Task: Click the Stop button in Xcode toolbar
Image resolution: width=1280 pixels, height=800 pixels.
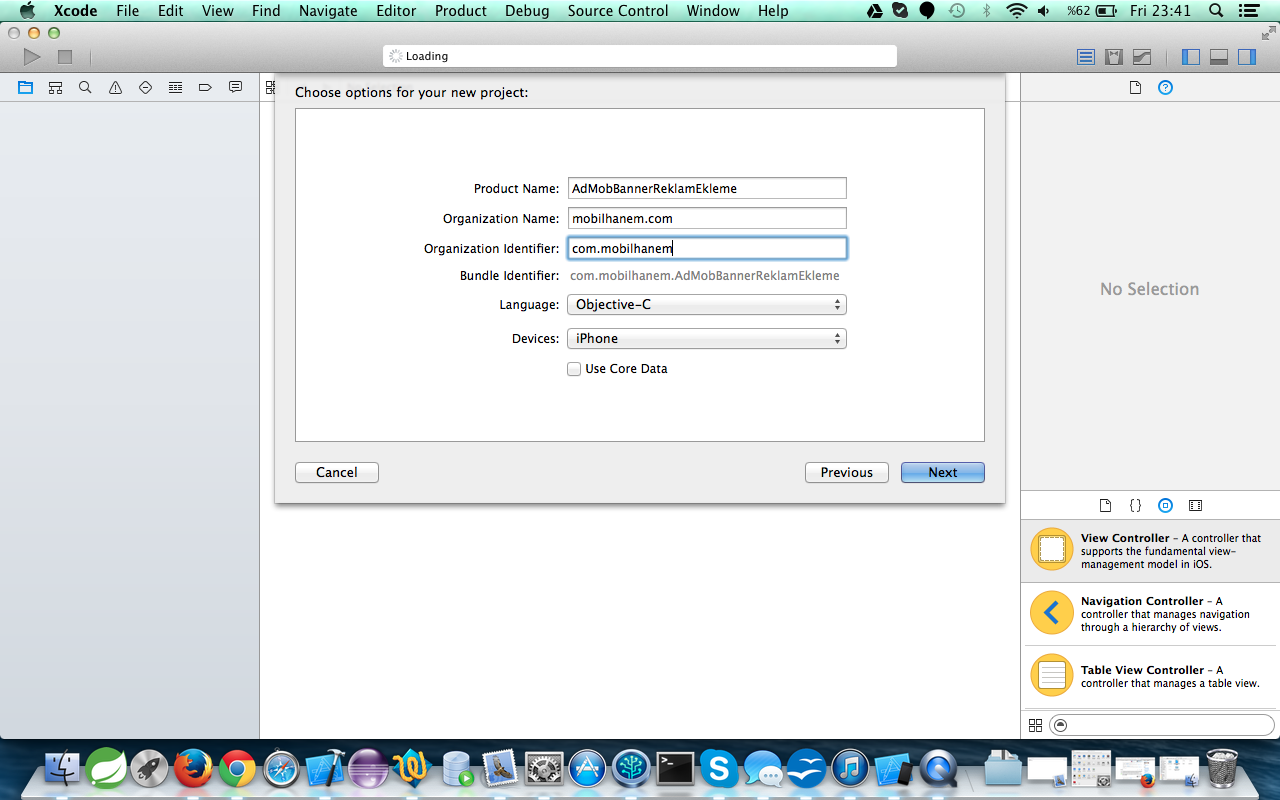Action: point(65,57)
